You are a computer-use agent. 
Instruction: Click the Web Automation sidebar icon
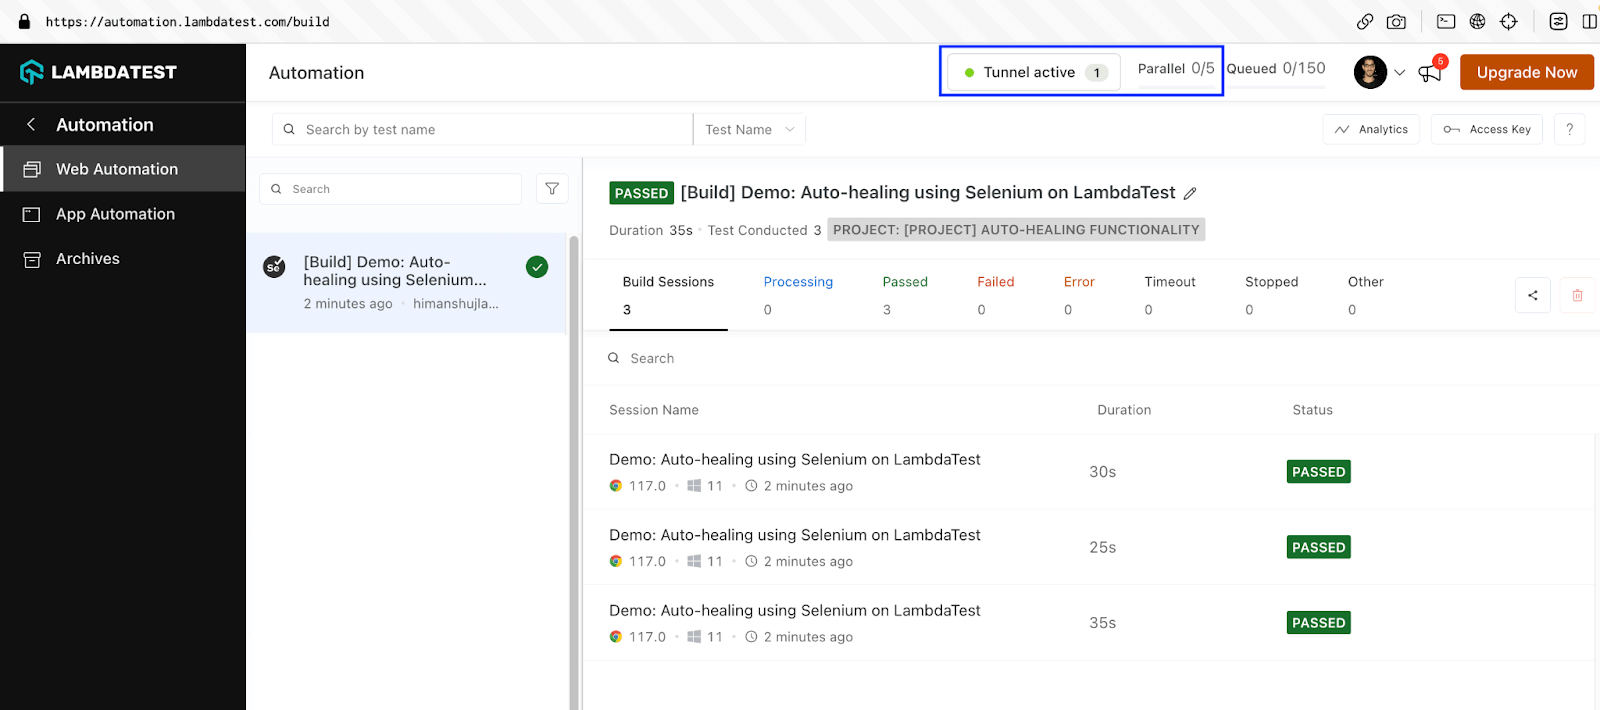[32, 169]
